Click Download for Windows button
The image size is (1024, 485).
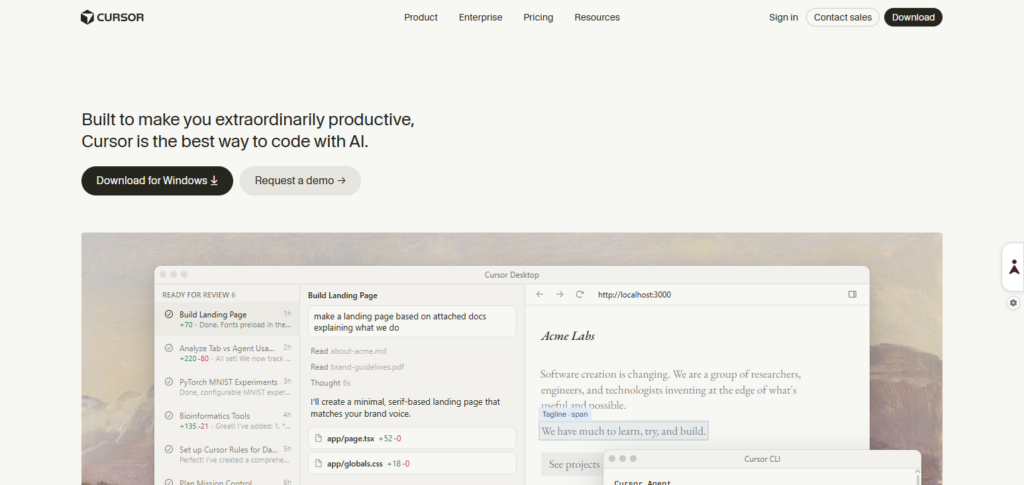pyautogui.click(x=157, y=181)
